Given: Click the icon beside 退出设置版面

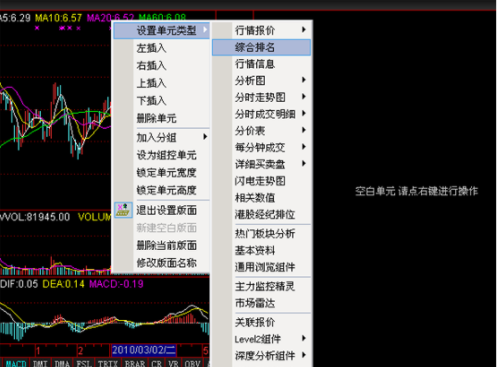Looking at the screenshot, I should point(123,210).
